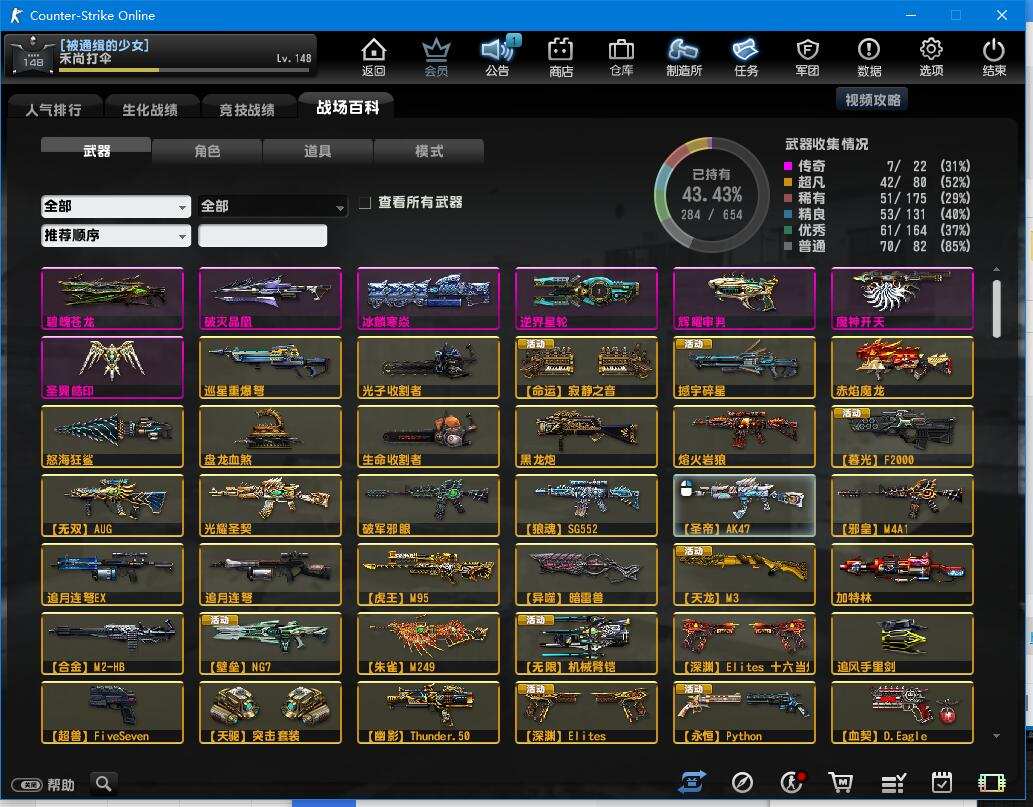Viewport: 1033px width, 807px height.
Task: Select the 冰麟寒炎 weapon card
Action: tap(428, 298)
